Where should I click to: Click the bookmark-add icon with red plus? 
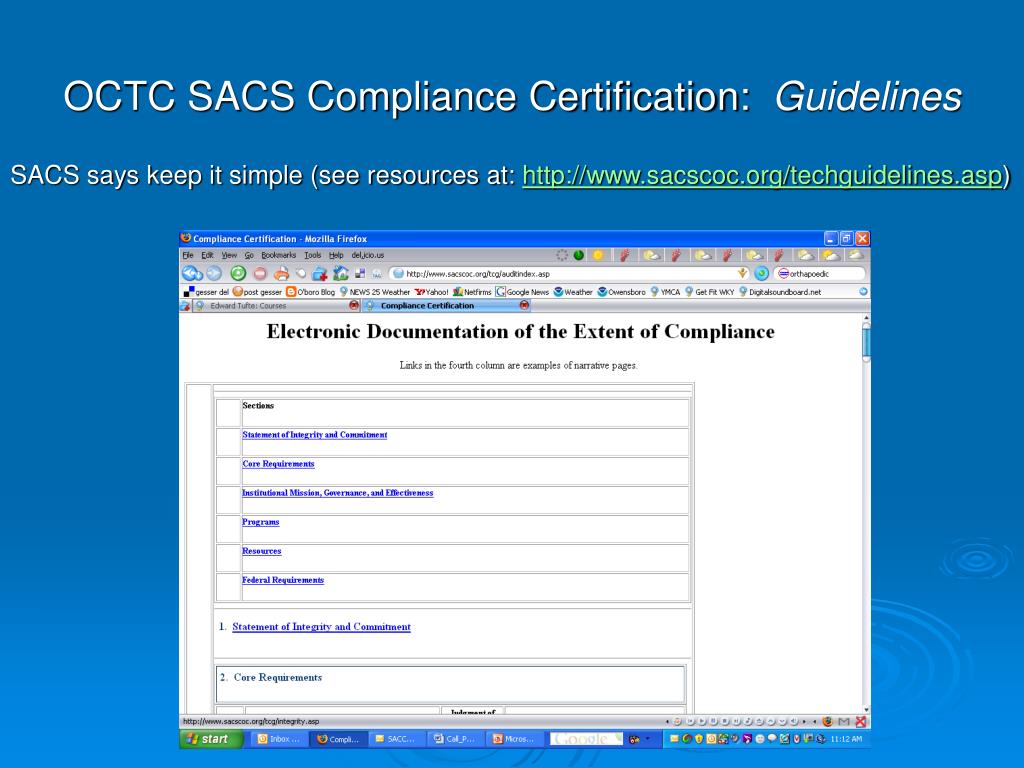click(x=320, y=274)
